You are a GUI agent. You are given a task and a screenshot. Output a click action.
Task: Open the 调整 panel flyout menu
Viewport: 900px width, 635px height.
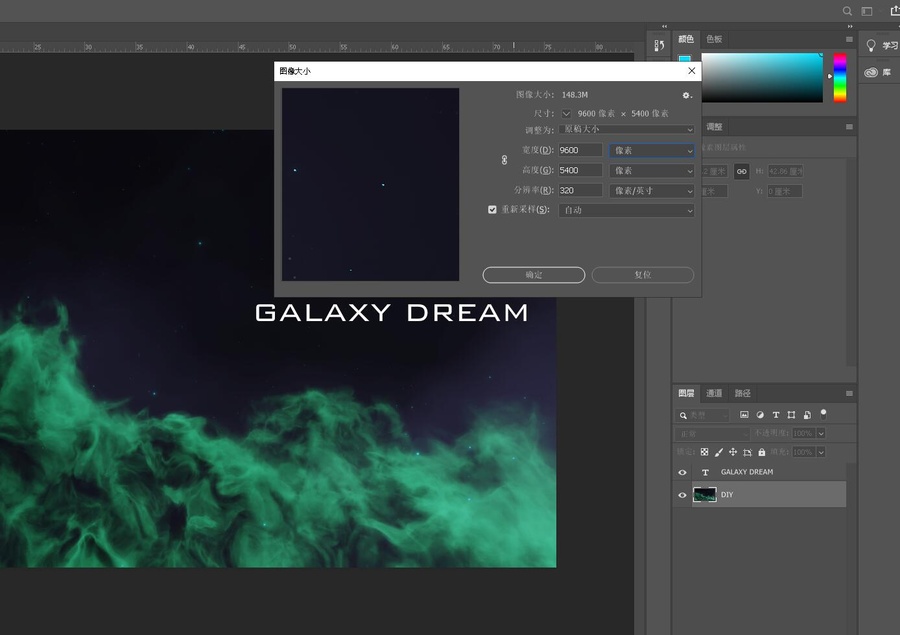click(849, 127)
